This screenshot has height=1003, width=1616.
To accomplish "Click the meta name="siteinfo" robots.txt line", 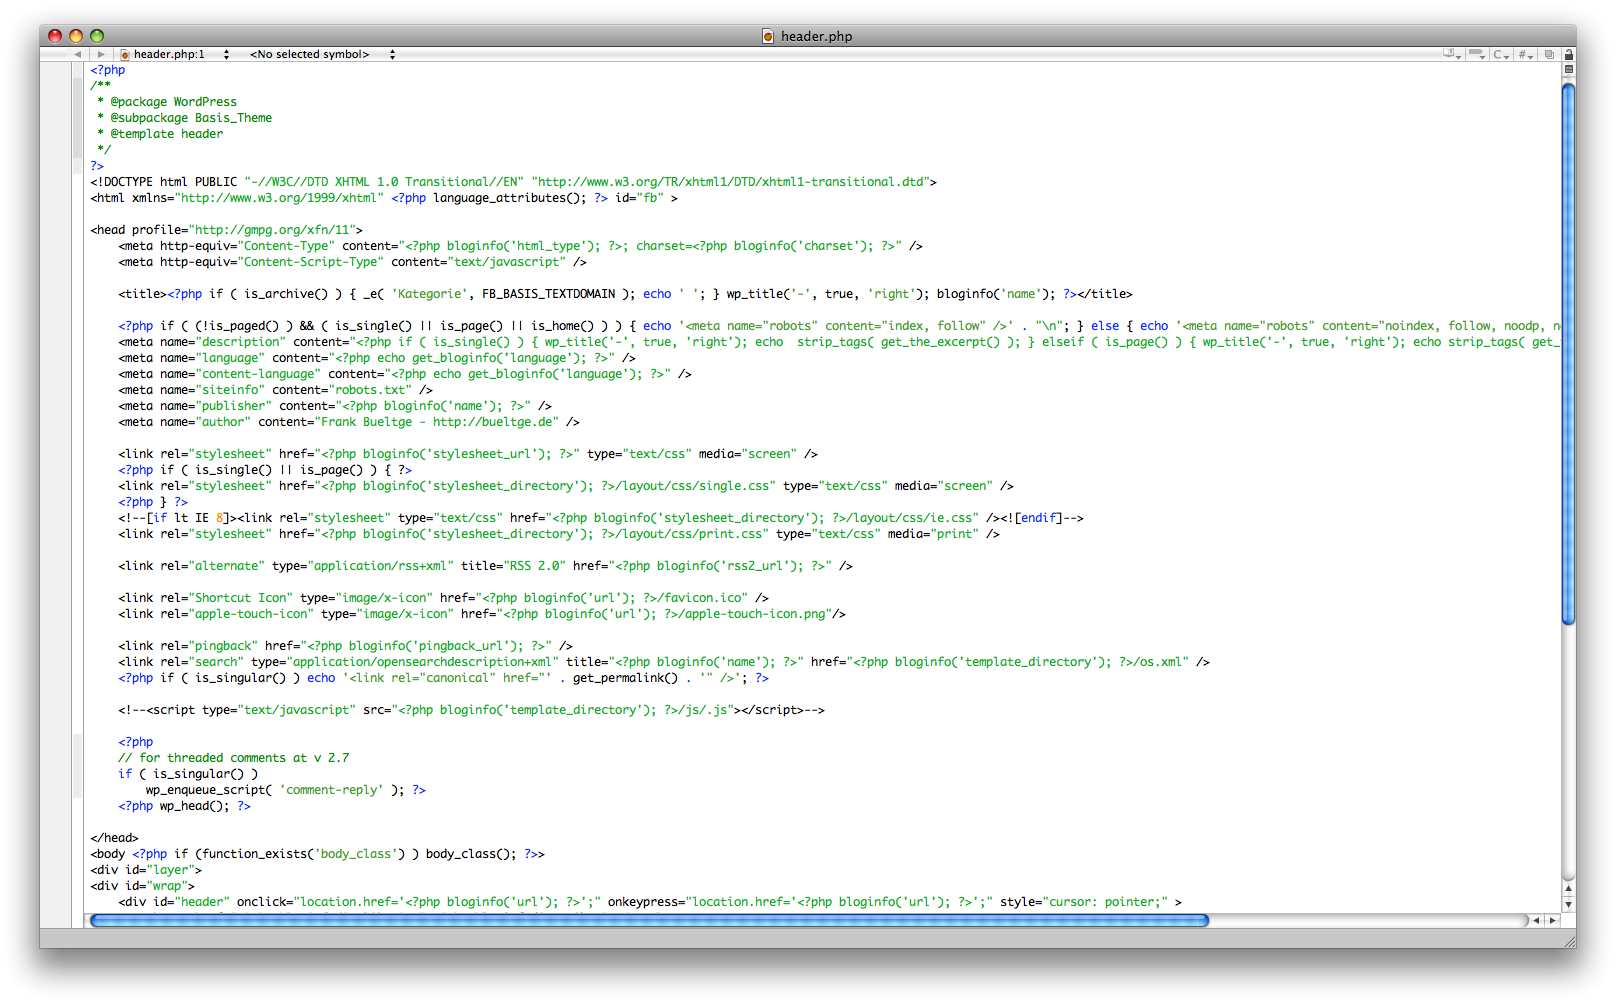I will (x=275, y=390).
